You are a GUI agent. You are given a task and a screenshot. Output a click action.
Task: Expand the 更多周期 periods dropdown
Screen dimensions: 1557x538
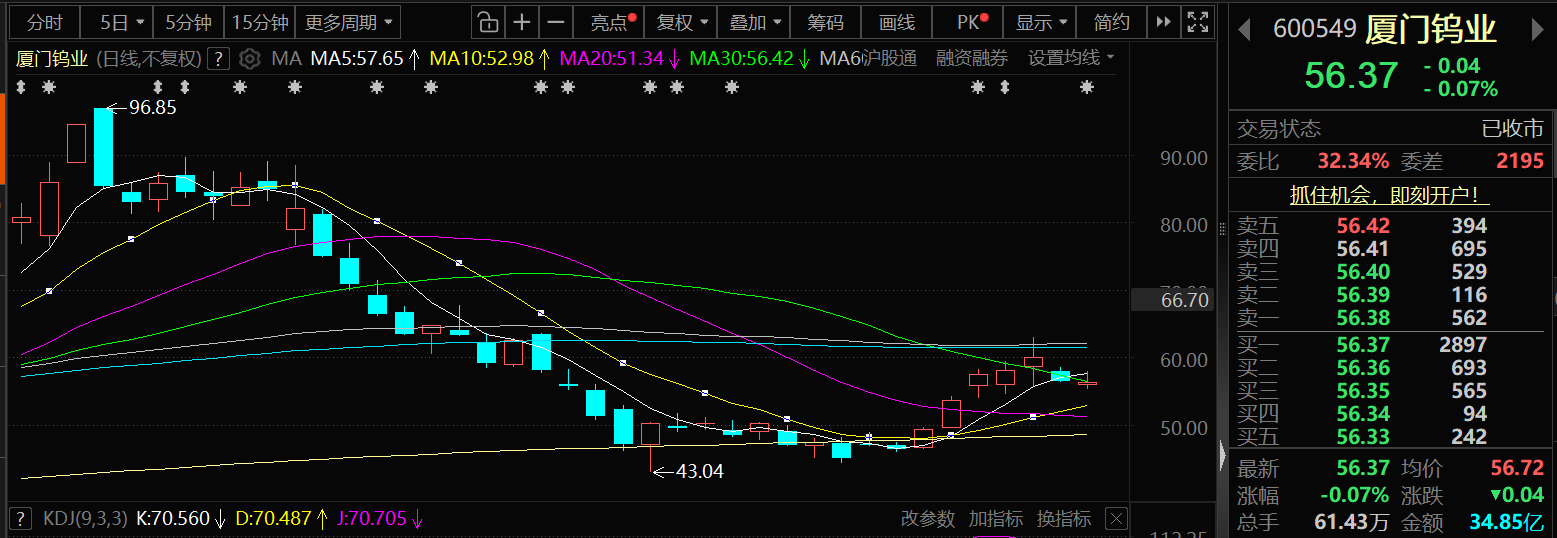(350, 22)
